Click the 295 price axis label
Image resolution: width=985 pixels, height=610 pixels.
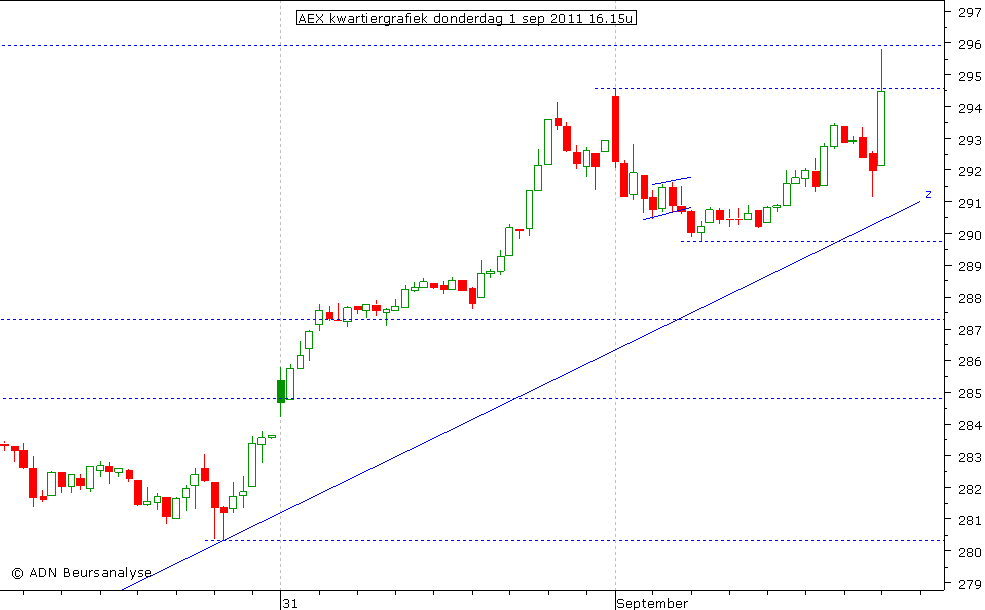coord(969,76)
